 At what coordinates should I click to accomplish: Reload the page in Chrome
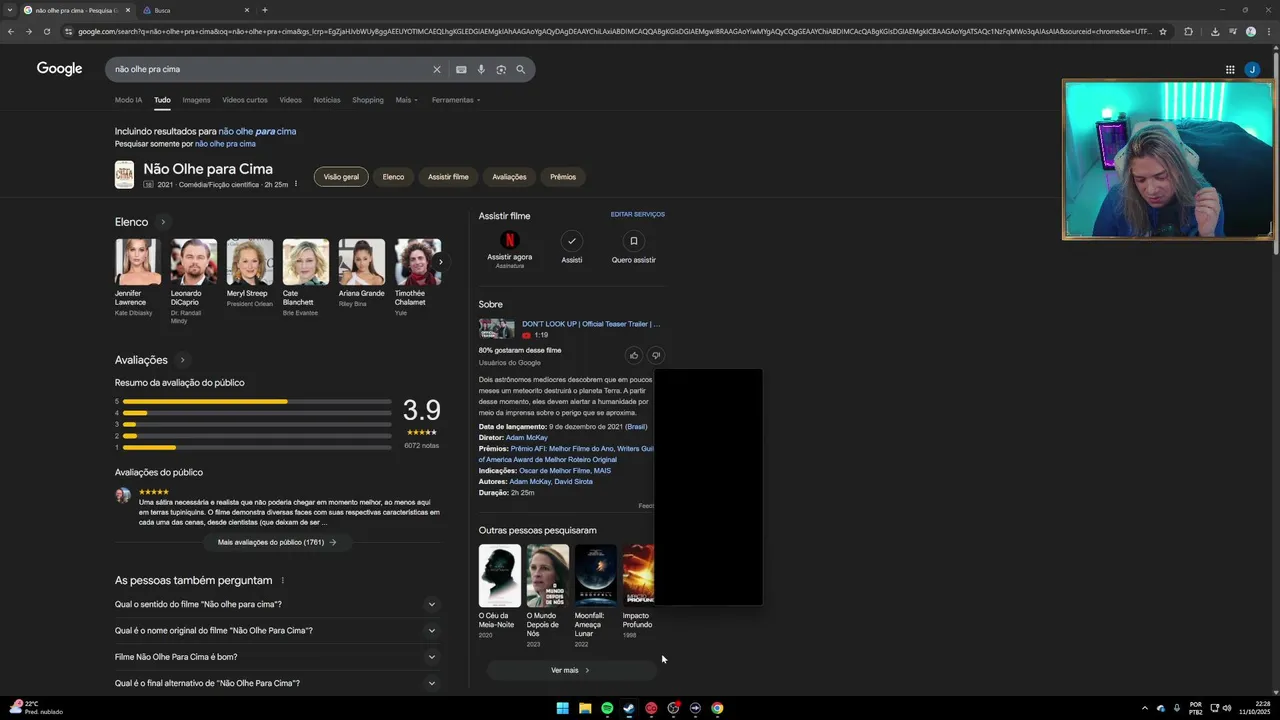46,31
